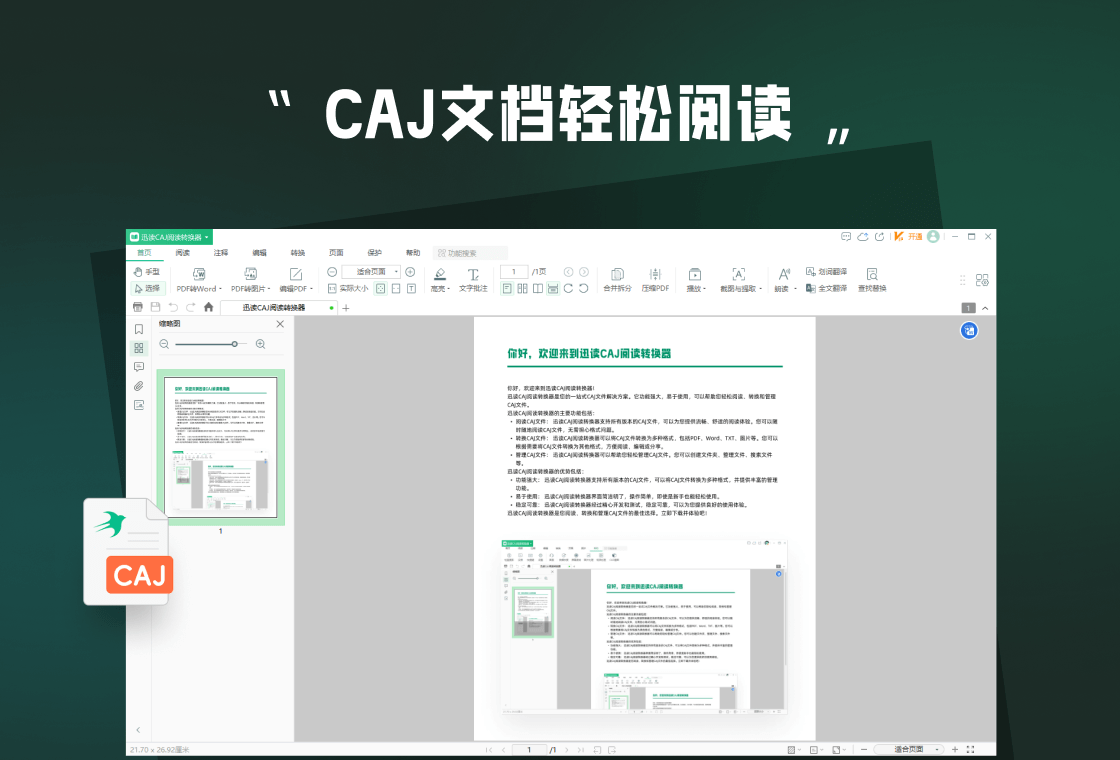This screenshot has height=760, width=1120.
Task: Open the 合并拆分 merge/split tool
Action: click(x=617, y=280)
